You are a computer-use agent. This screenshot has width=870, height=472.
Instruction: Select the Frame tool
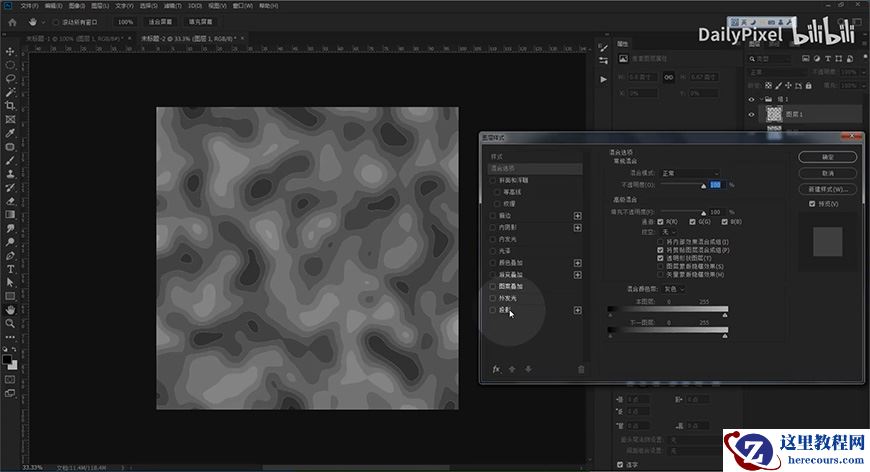[x=10, y=119]
